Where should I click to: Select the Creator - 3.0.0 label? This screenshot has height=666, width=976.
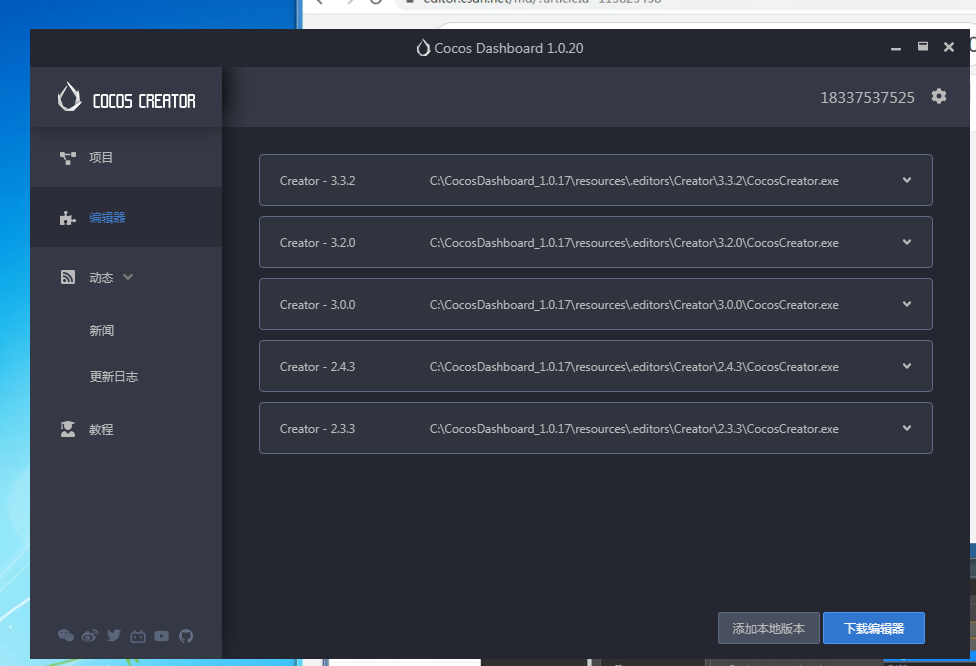tap(317, 305)
